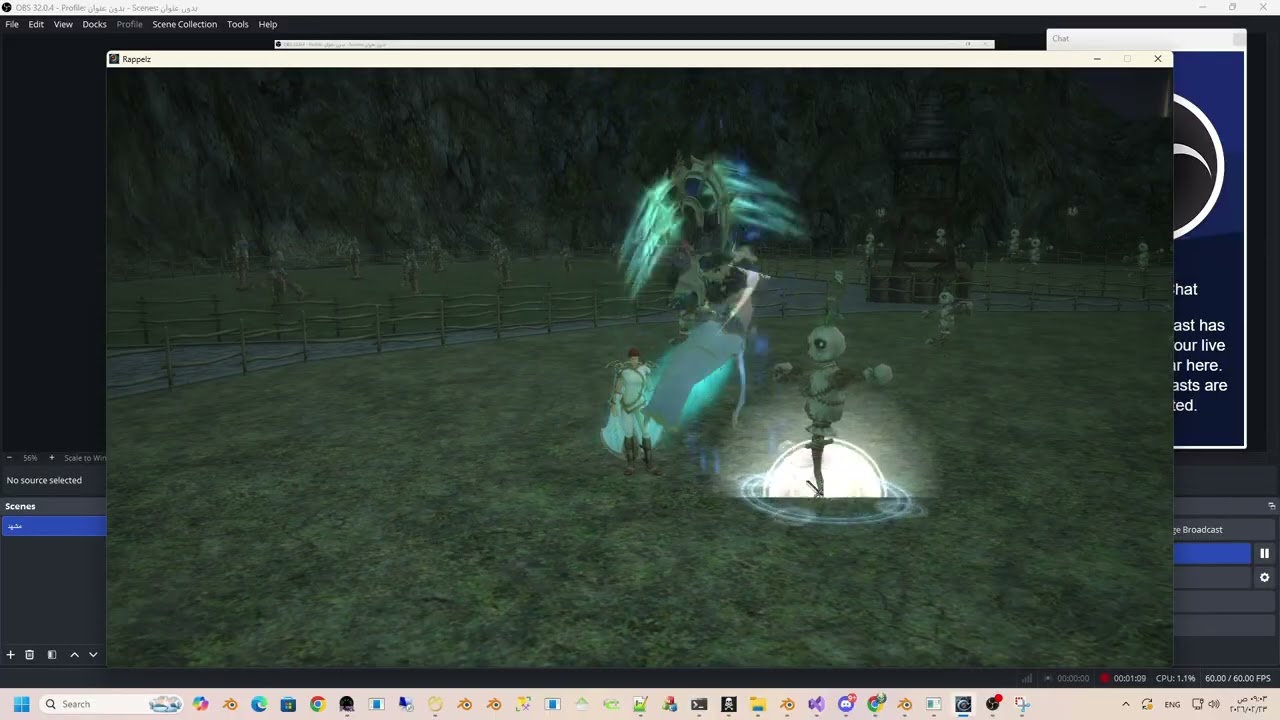Click the 60.00 / 60.00 FPS readout
Image resolution: width=1280 pixels, height=720 pixels.
pyautogui.click(x=1238, y=678)
